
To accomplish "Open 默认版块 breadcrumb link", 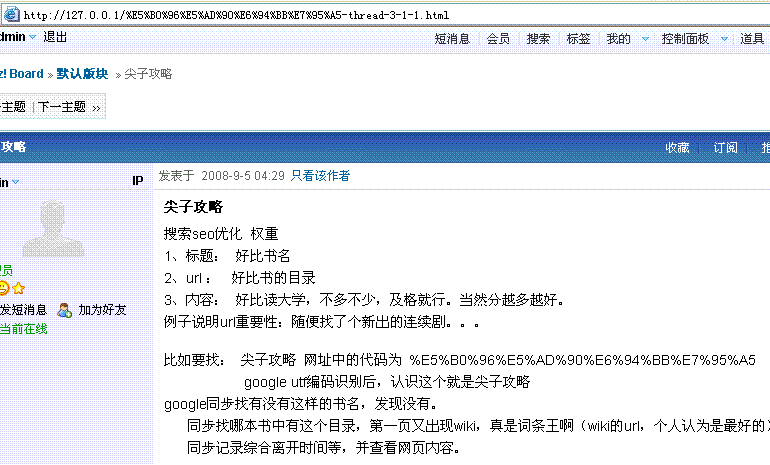I will (82, 74).
